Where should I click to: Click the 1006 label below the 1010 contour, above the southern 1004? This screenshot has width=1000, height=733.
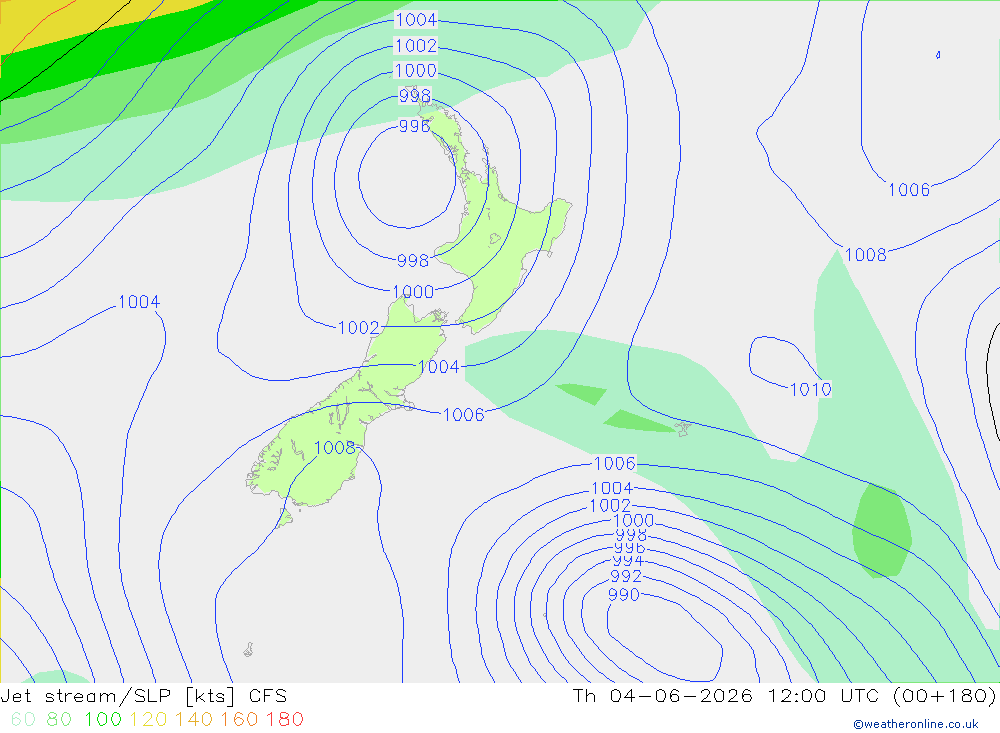(615, 463)
